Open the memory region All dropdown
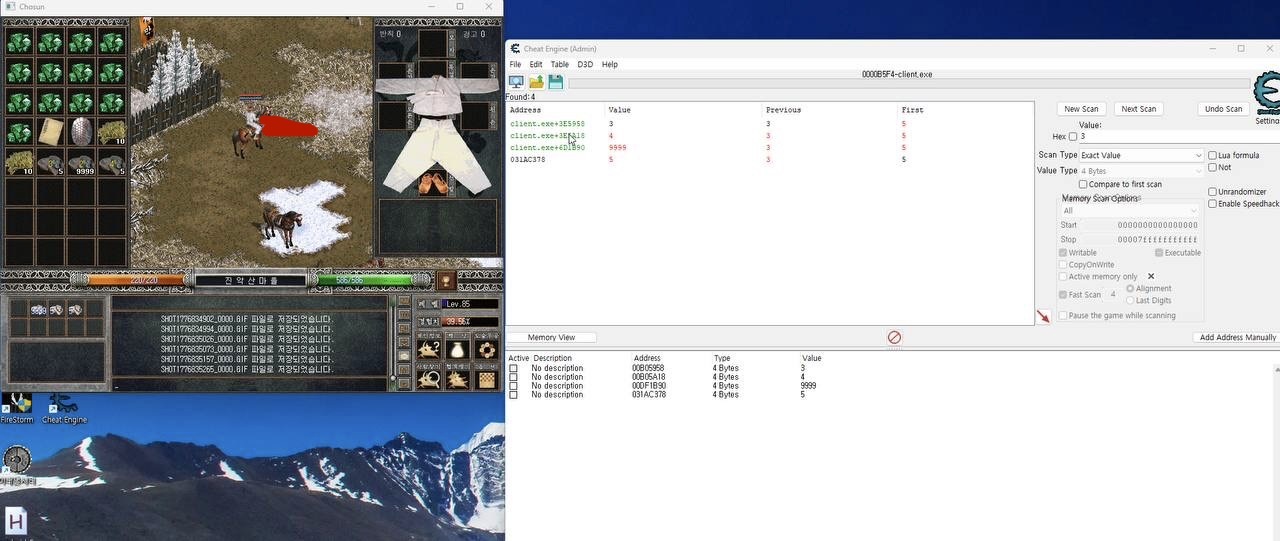The width and height of the screenshot is (1280, 541). click(x=1129, y=211)
